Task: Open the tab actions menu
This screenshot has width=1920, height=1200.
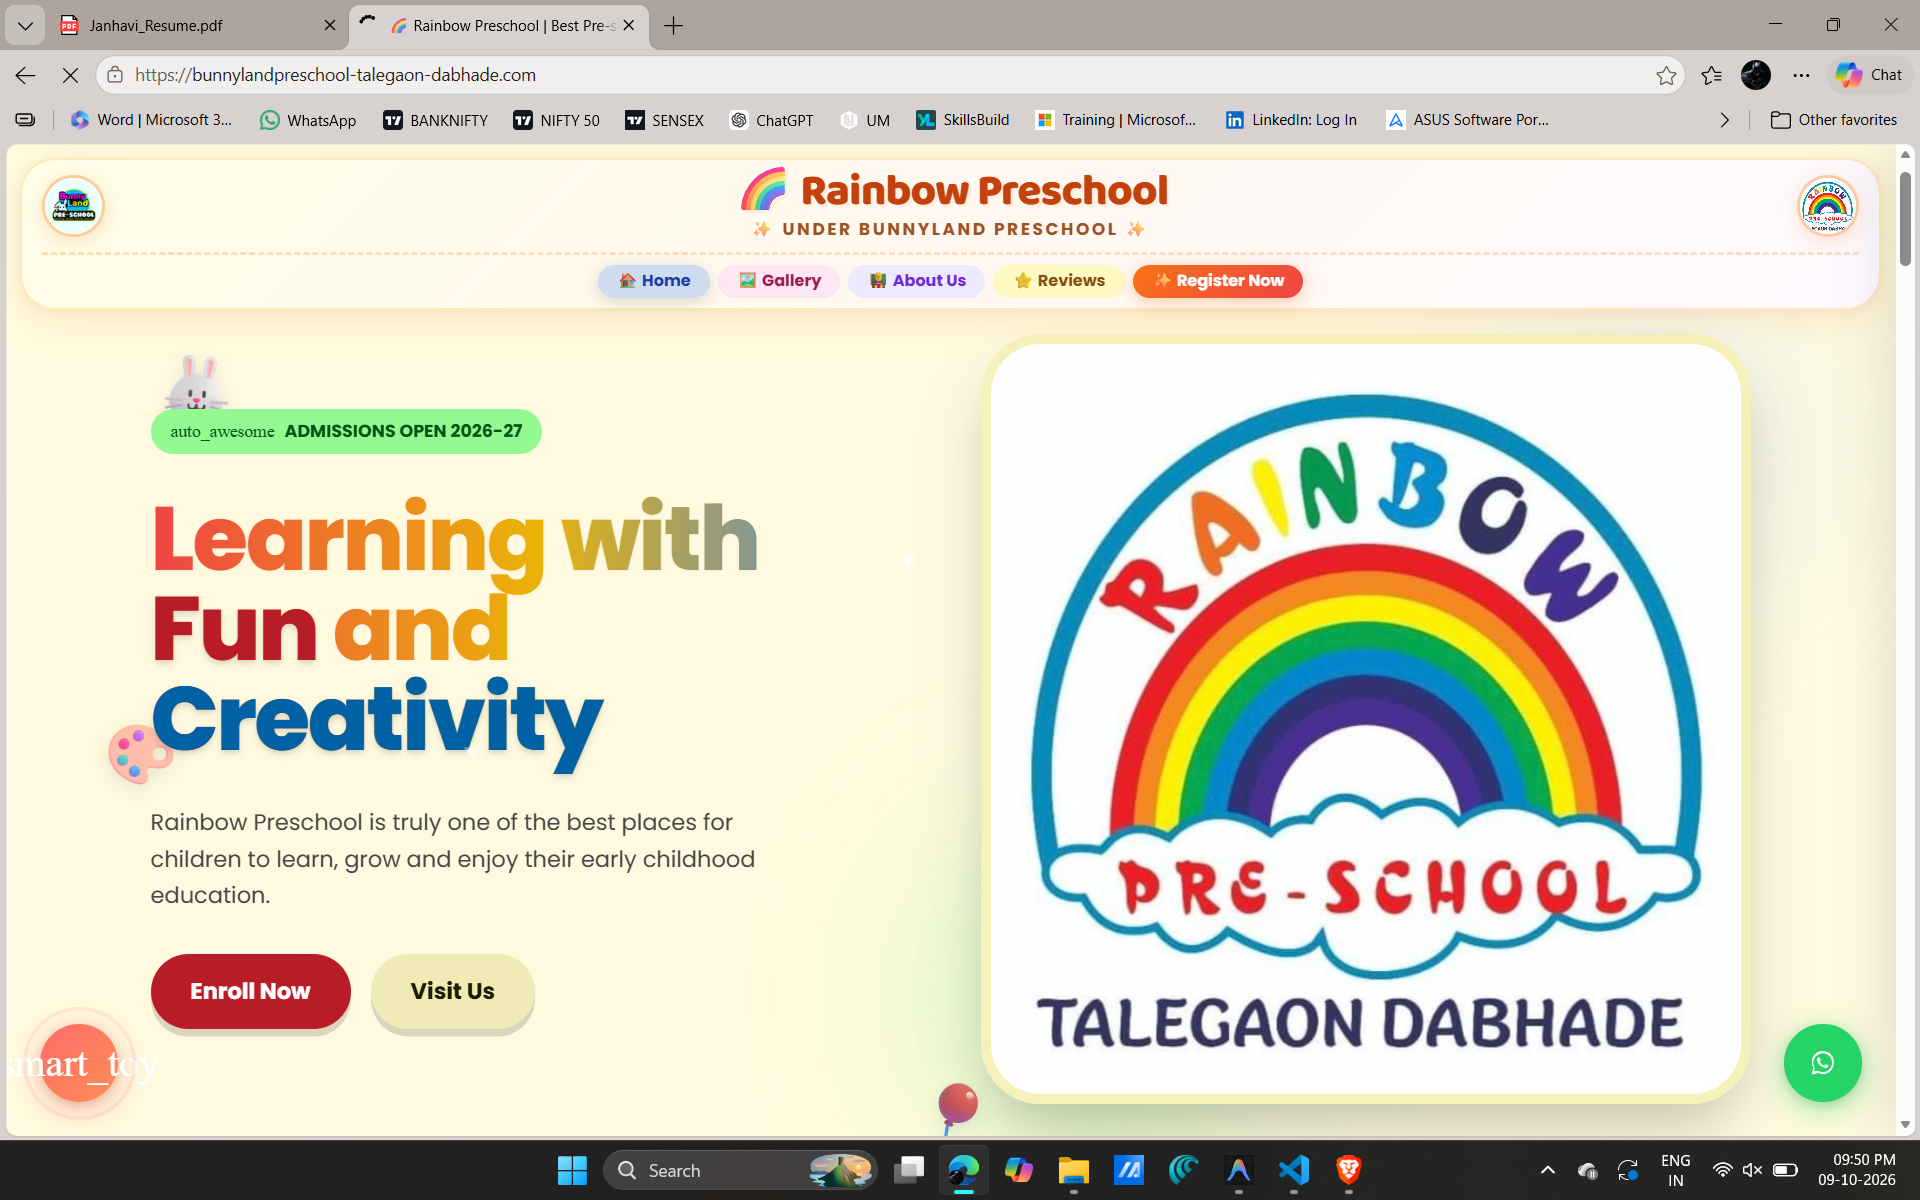Action: 25,26
